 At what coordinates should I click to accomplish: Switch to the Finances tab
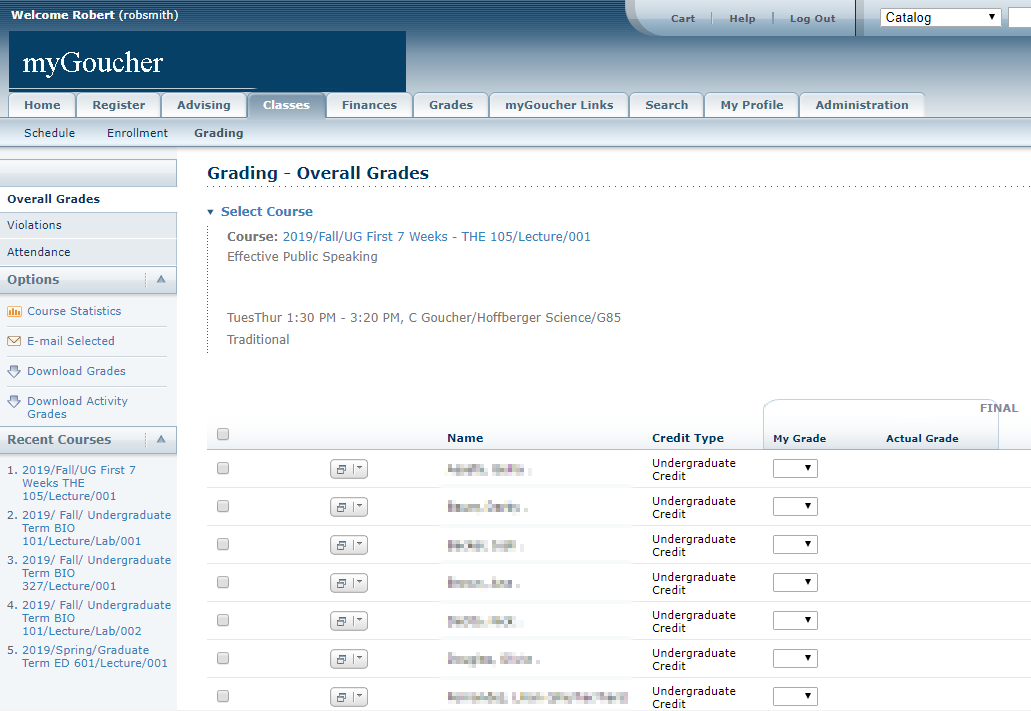(369, 105)
